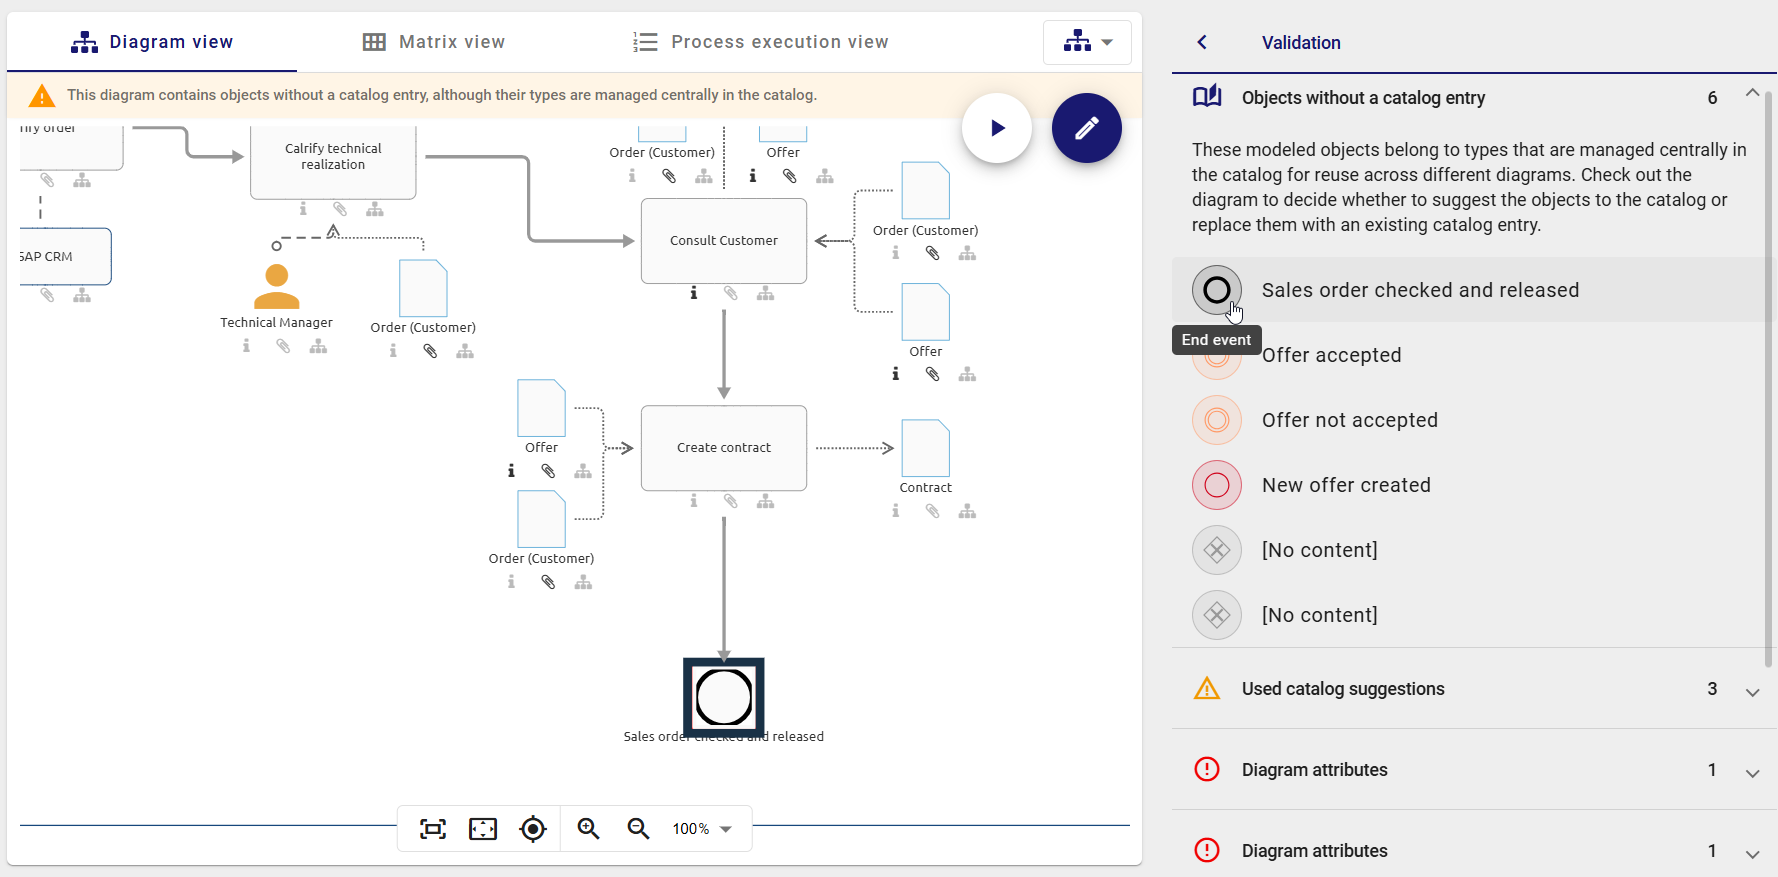Click the Used catalog suggestions warning icon
Viewport: 1778px width, 877px height.
[x=1207, y=688]
